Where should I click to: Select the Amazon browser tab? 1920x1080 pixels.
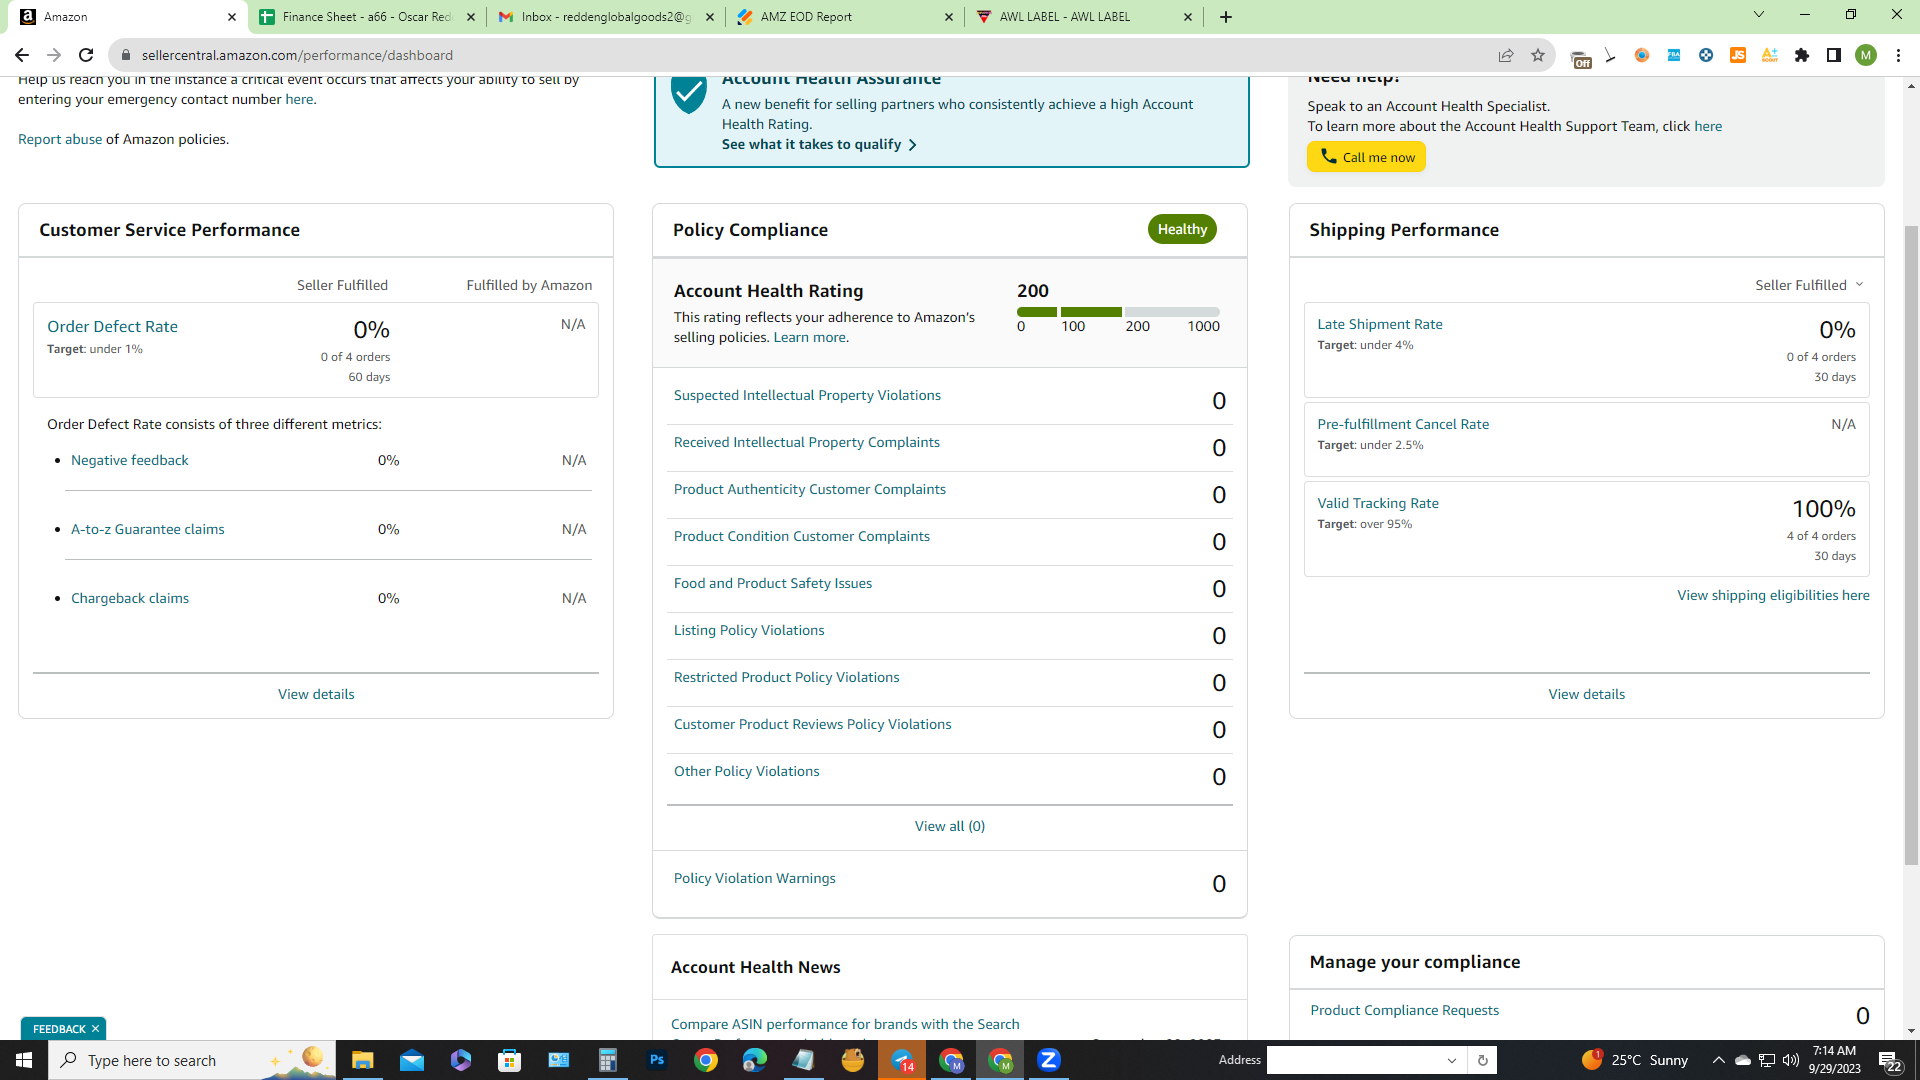tap(128, 17)
